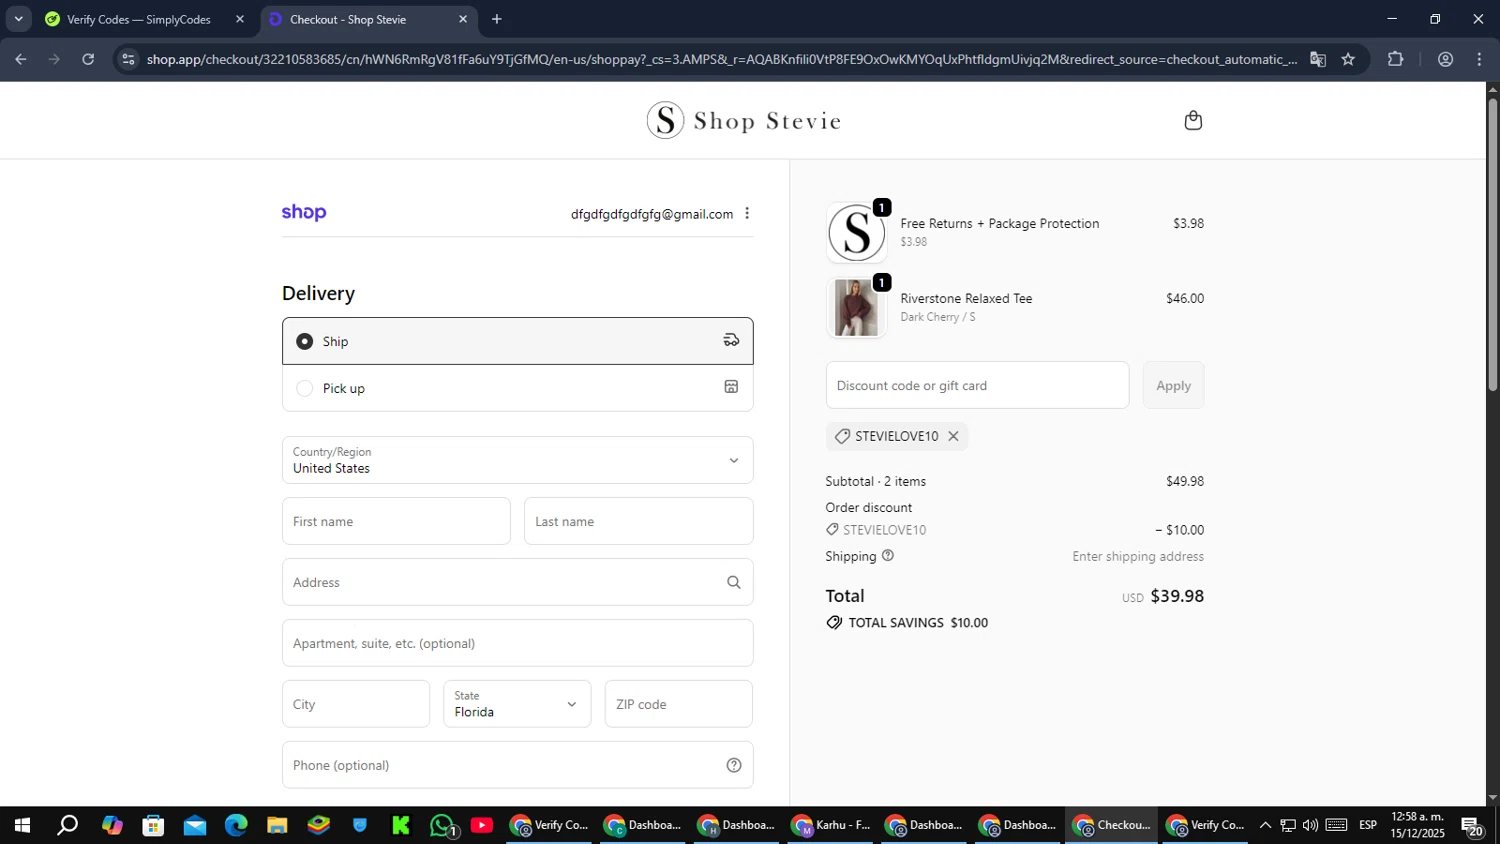
Task: Go back to previous page
Action: 21,59
